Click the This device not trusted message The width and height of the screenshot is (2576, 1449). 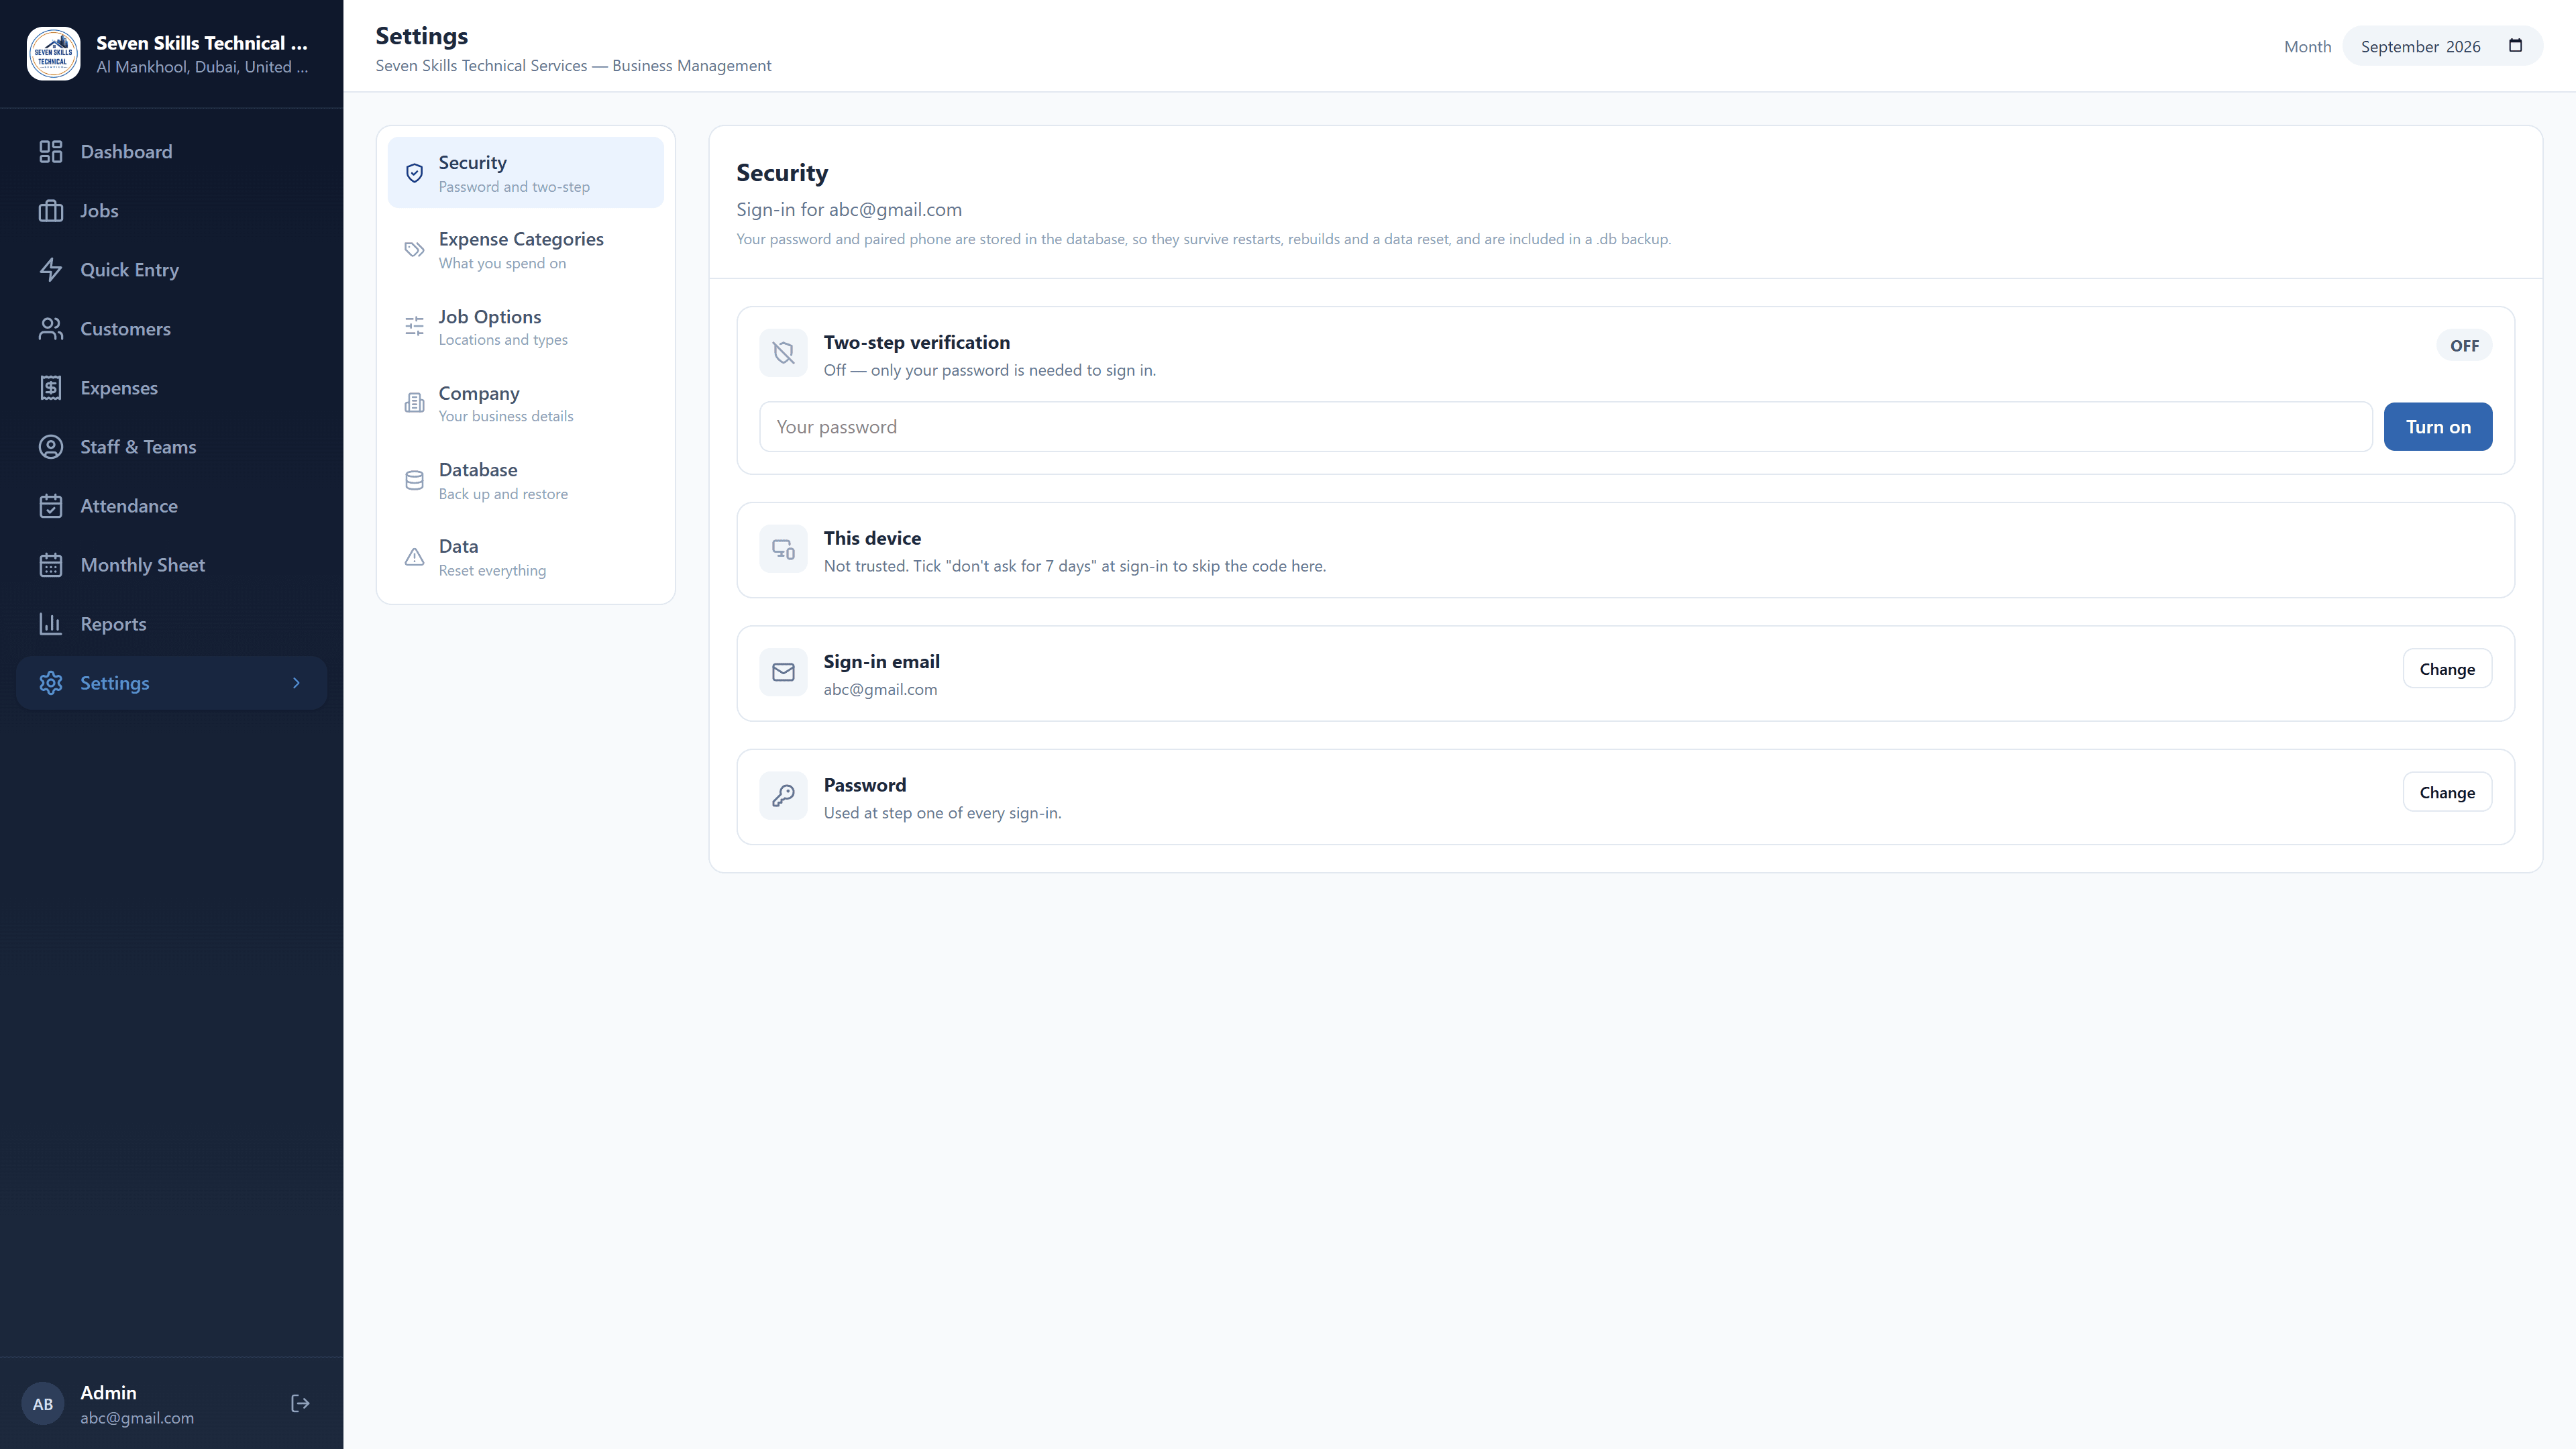click(1074, 566)
